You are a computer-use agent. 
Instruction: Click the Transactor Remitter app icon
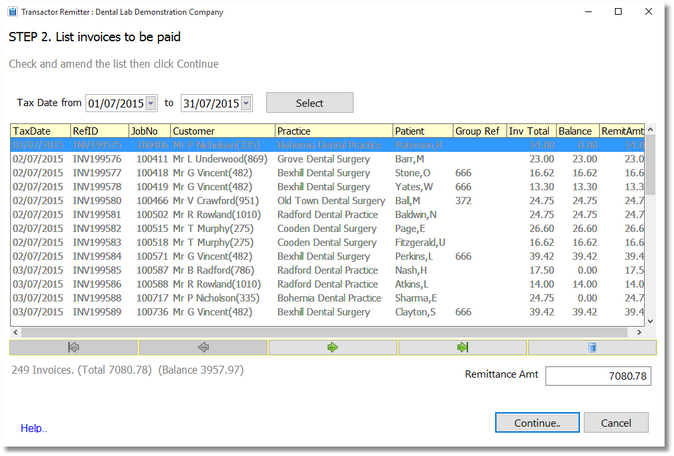(x=13, y=12)
